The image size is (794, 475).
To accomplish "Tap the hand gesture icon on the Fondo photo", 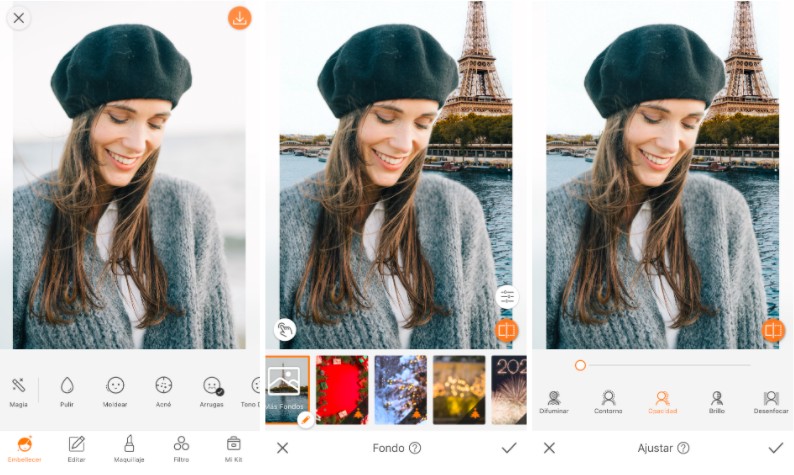I will (x=285, y=330).
